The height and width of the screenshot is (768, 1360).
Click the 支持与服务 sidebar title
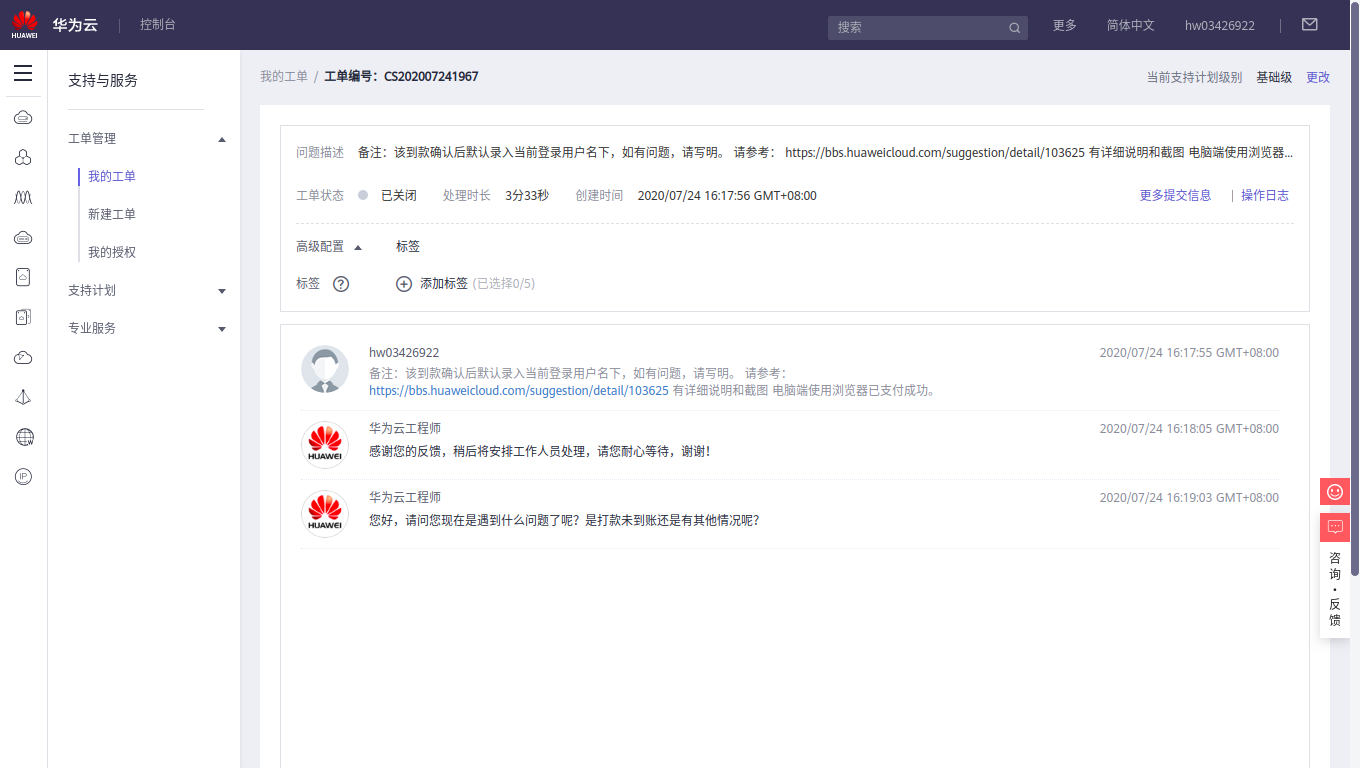103,80
